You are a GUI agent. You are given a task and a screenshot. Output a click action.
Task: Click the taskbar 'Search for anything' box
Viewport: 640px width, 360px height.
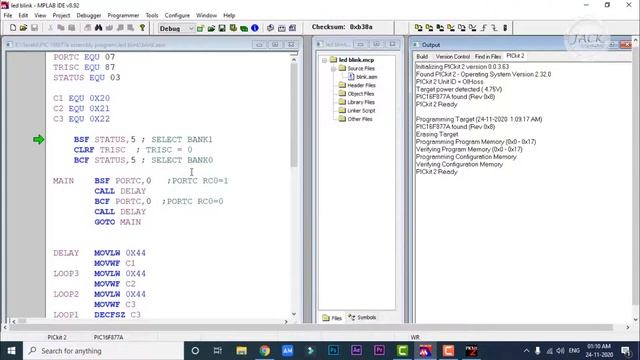tap(103, 351)
